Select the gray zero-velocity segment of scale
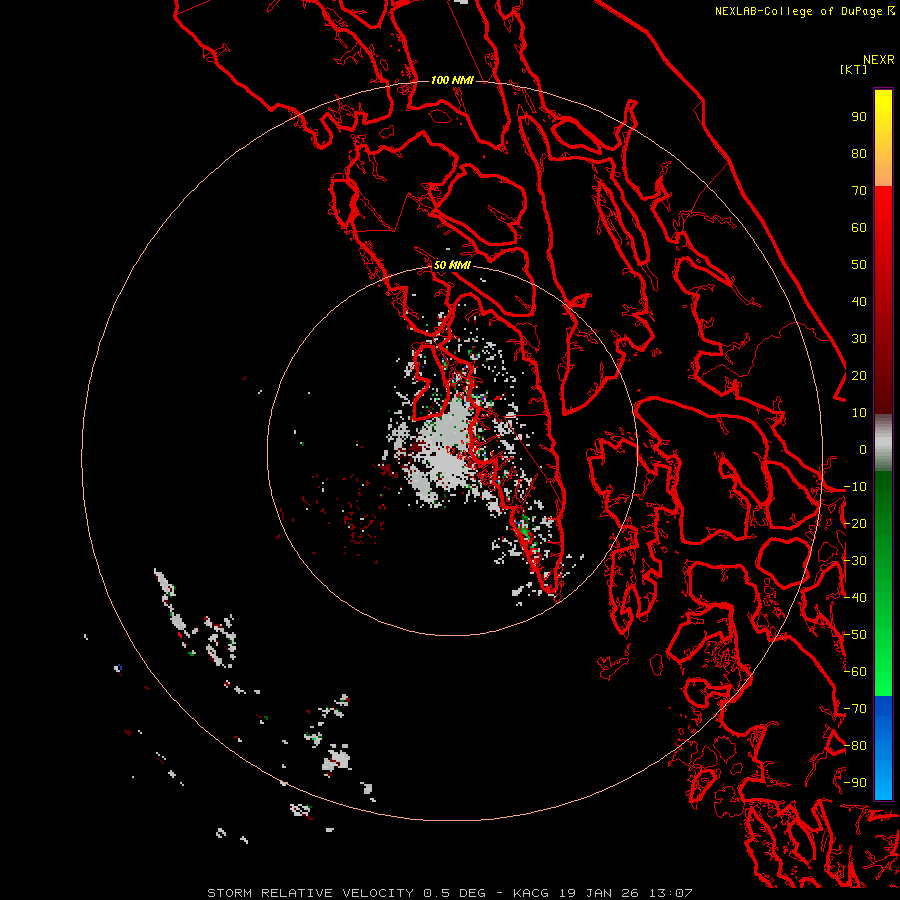The image size is (900, 900). coord(883,443)
